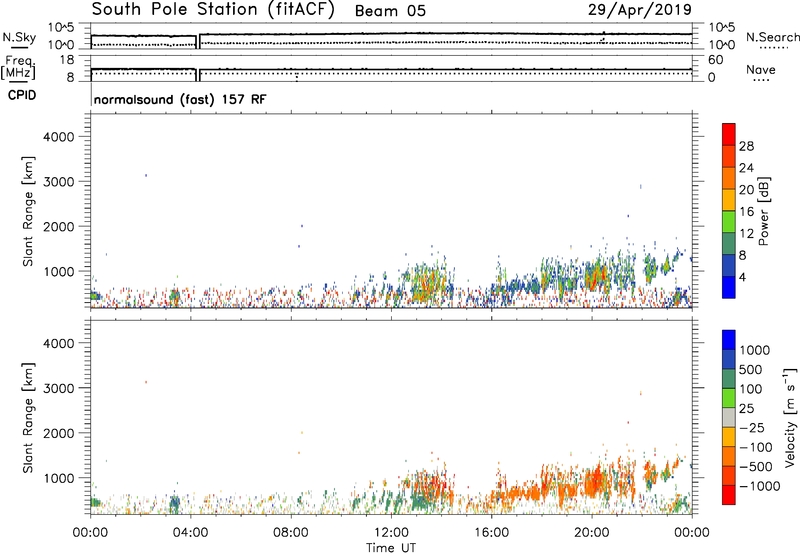Click Slant Range label of power panel

click(28, 211)
